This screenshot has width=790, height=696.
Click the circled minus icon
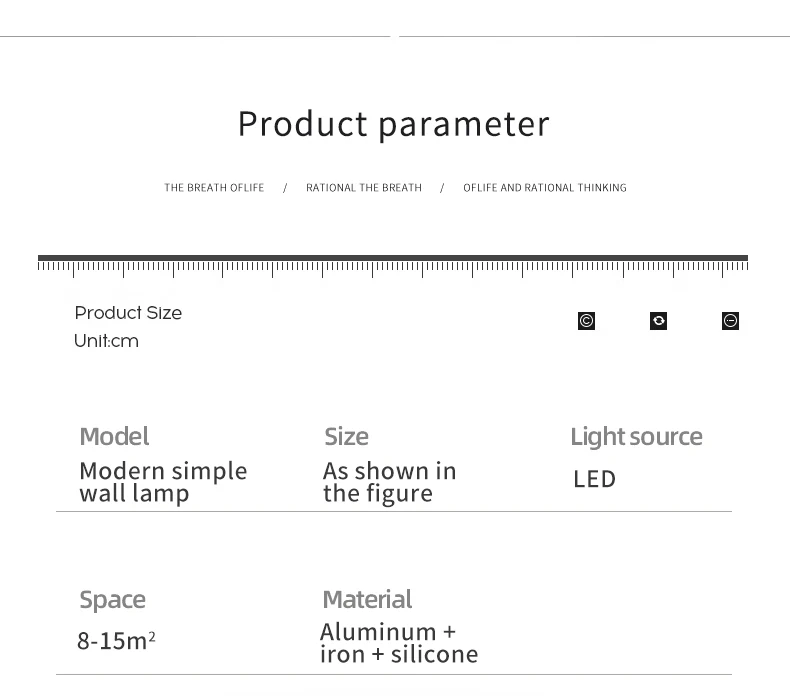(x=731, y=321)
